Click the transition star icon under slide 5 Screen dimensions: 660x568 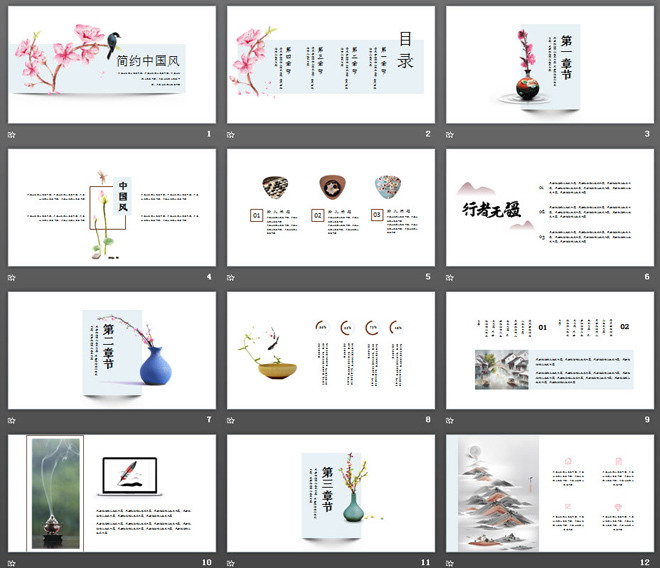[231, 277]
